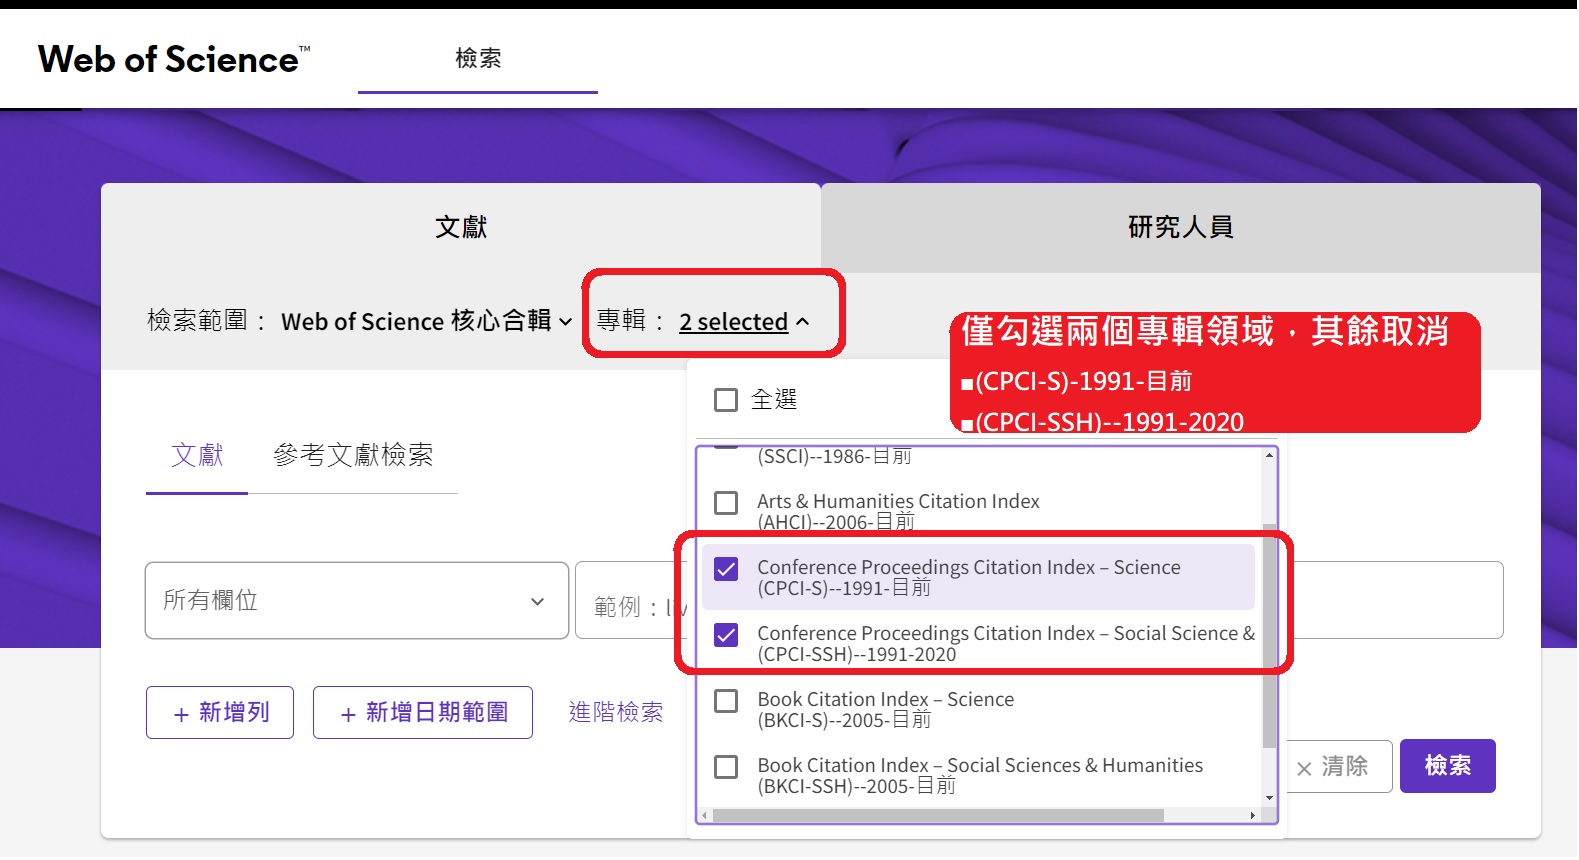Click the X icon on 清除 button

click(x=1304, y=769)
